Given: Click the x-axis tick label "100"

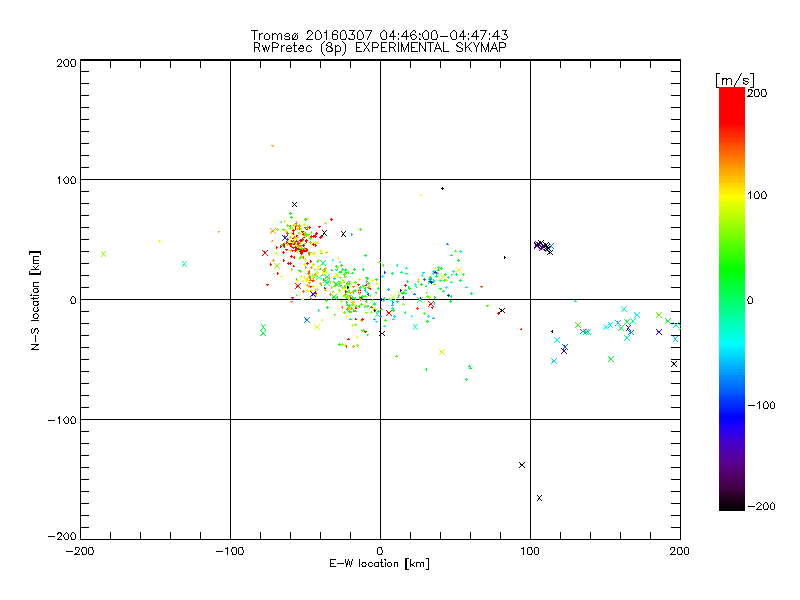Looking at the screenshot, I should coord(530,551).
